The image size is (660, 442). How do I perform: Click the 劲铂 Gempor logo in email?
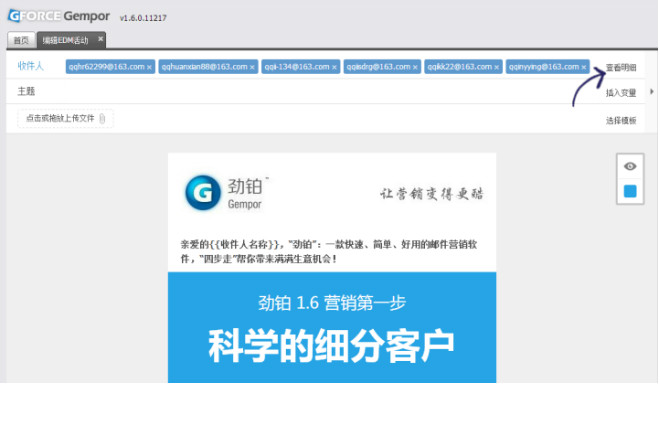pyautogui.click(x=226, y=192)
